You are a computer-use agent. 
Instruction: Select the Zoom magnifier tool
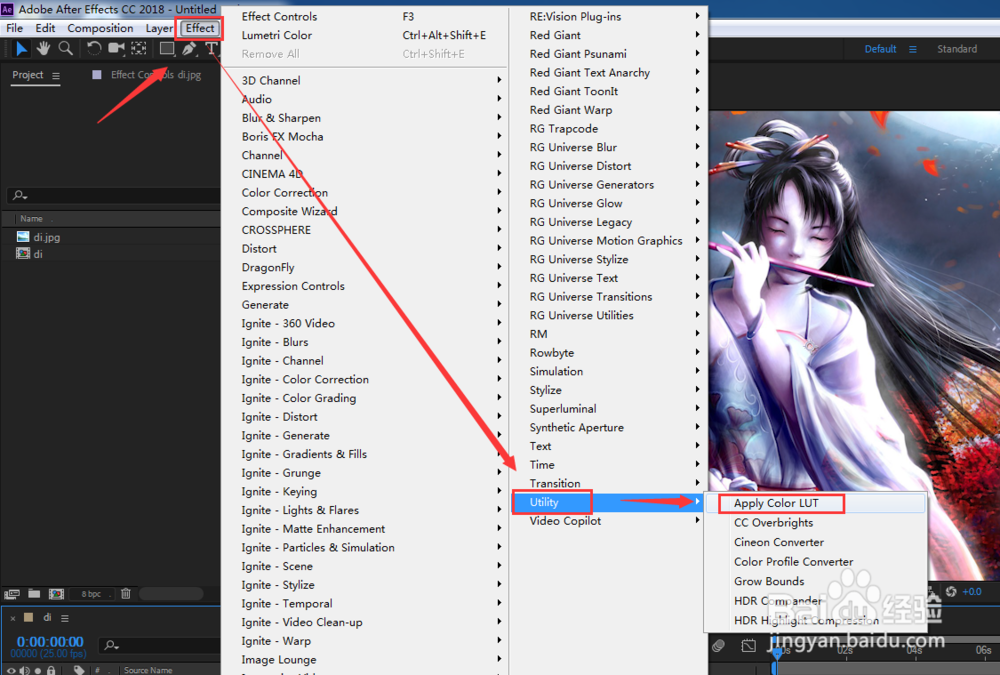pos(65,48)
